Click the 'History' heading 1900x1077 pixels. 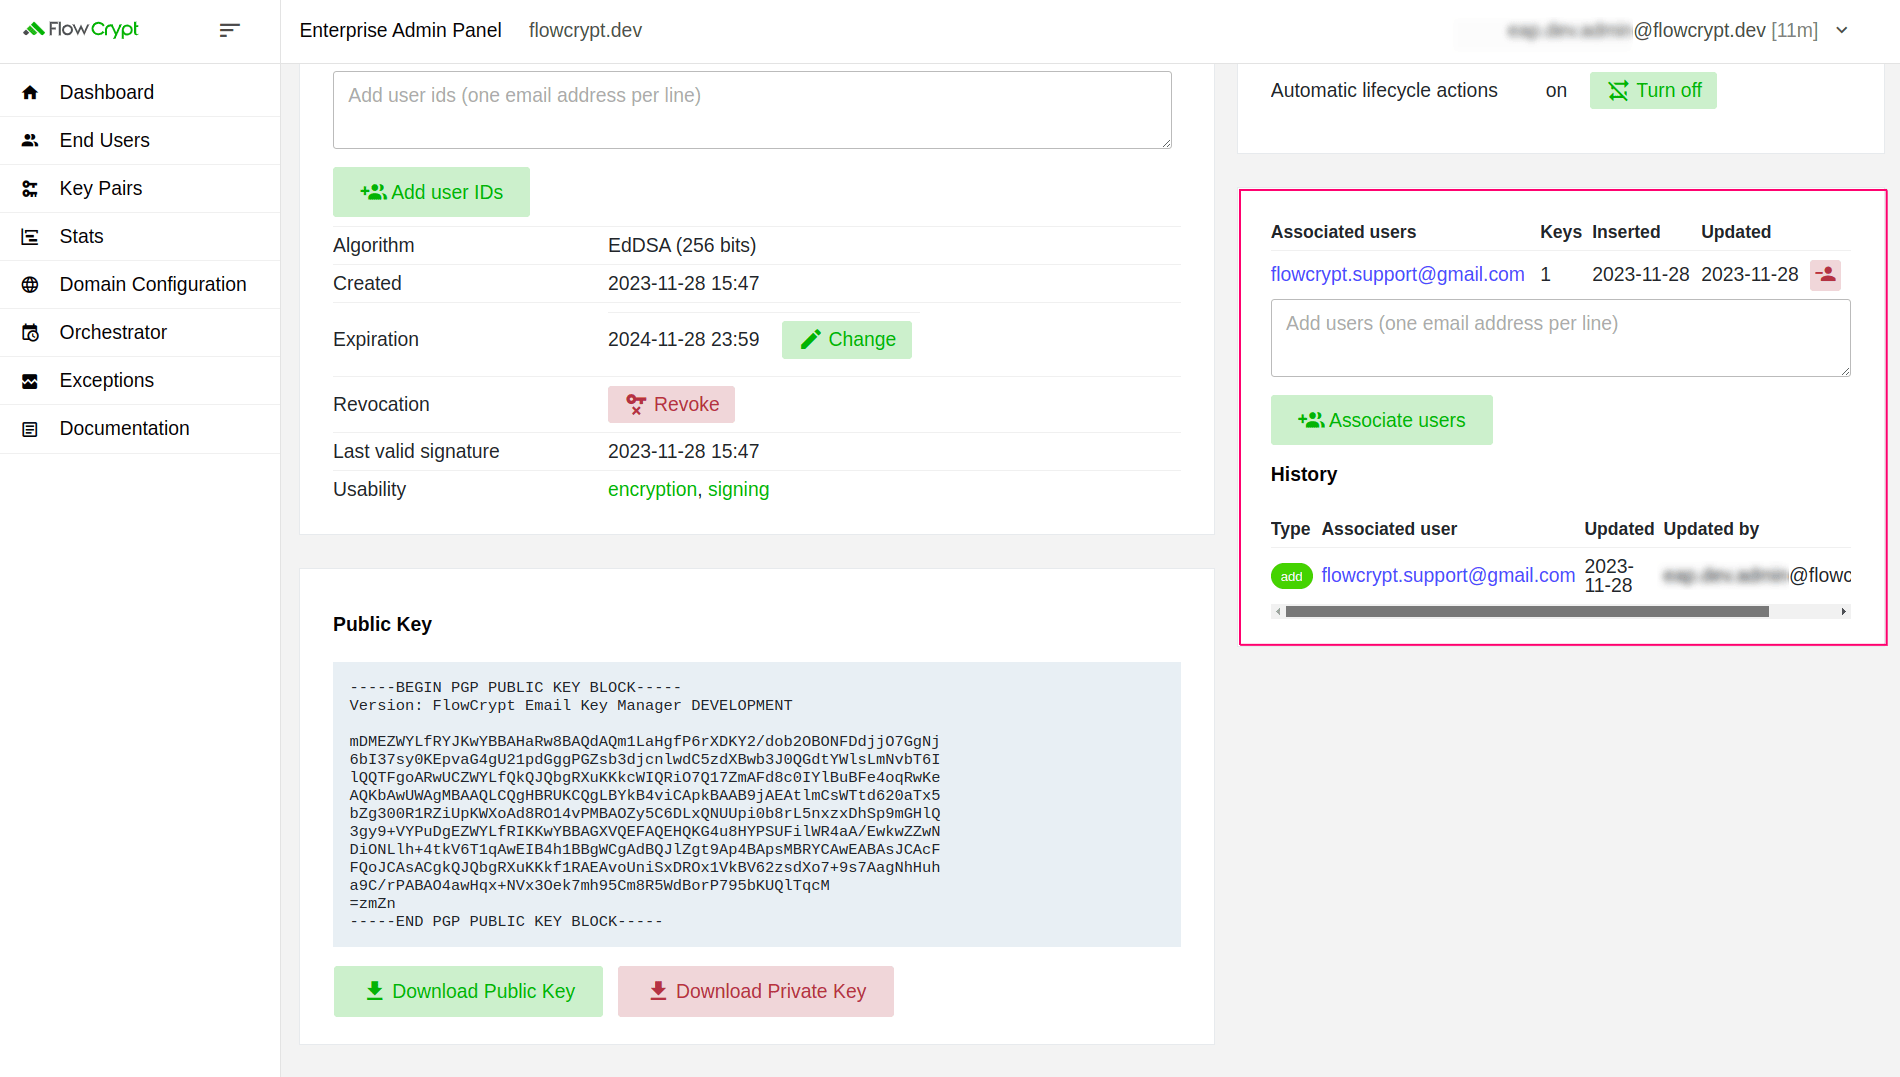[1304, 474]
